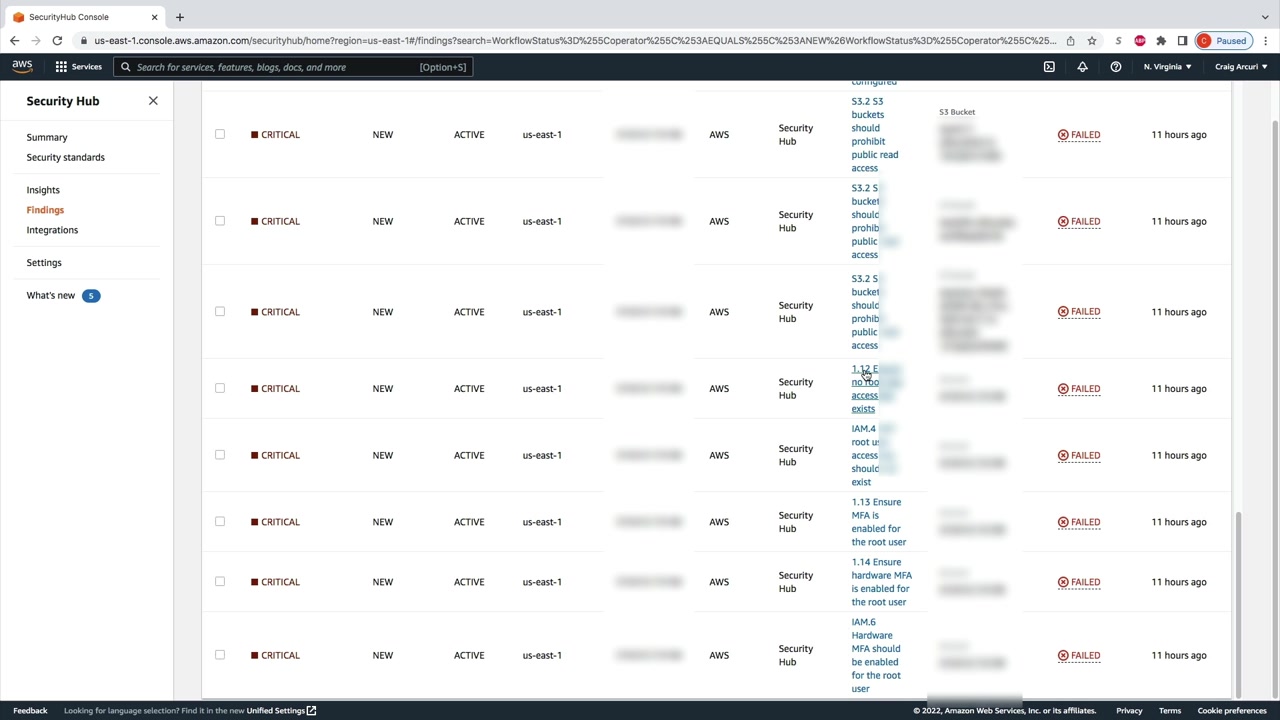Open Integrations in the sidebar

(x=52, y=230)
